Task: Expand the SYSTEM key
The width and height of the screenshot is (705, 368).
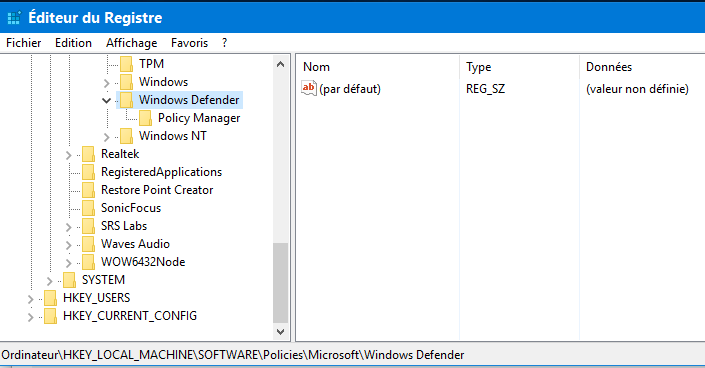Action: [x=49, y=281]
